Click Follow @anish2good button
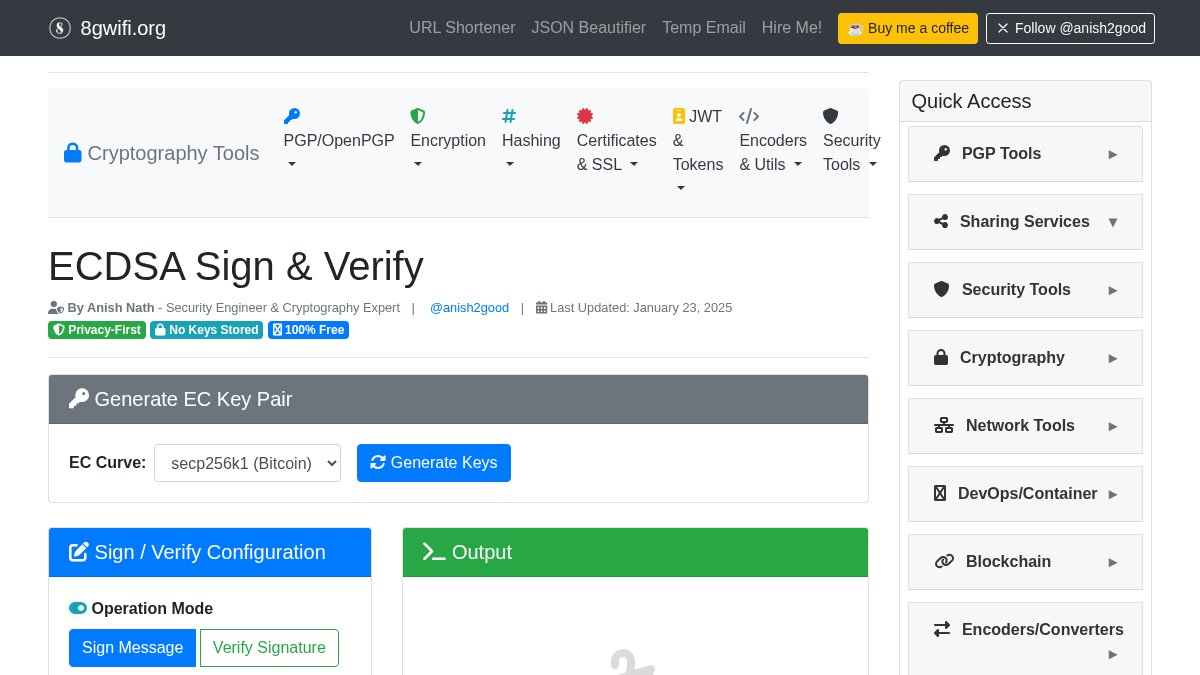Viewport: 1200px width, 675px height. click(1070, 28)
